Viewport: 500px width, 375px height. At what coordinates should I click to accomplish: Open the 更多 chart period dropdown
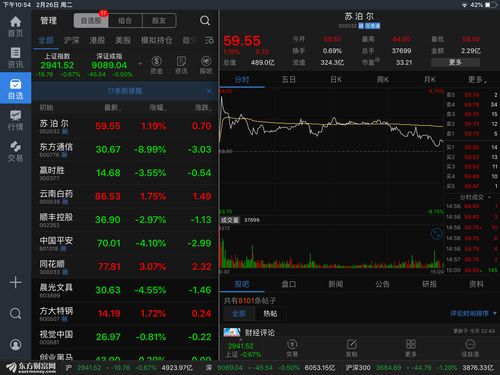tap(477, 80)
